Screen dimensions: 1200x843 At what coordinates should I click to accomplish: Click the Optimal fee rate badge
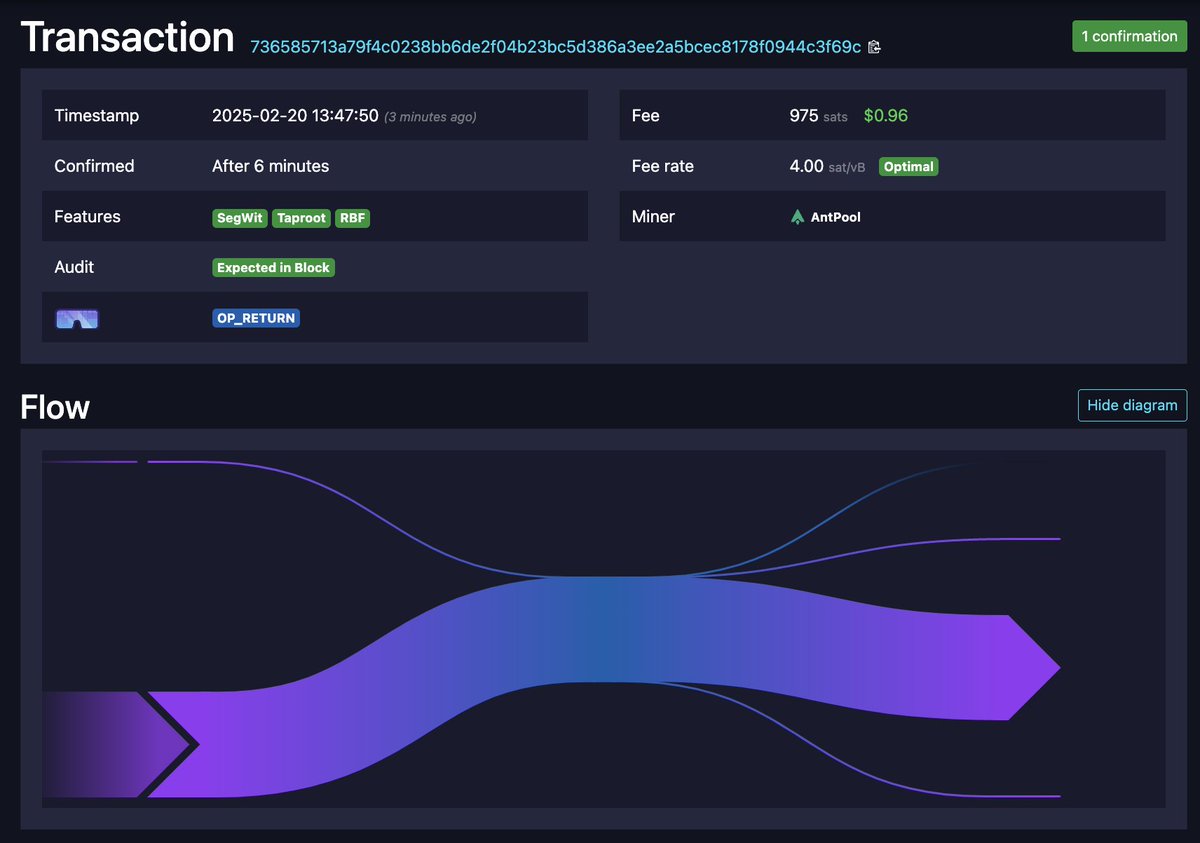[x=908, y=166]
